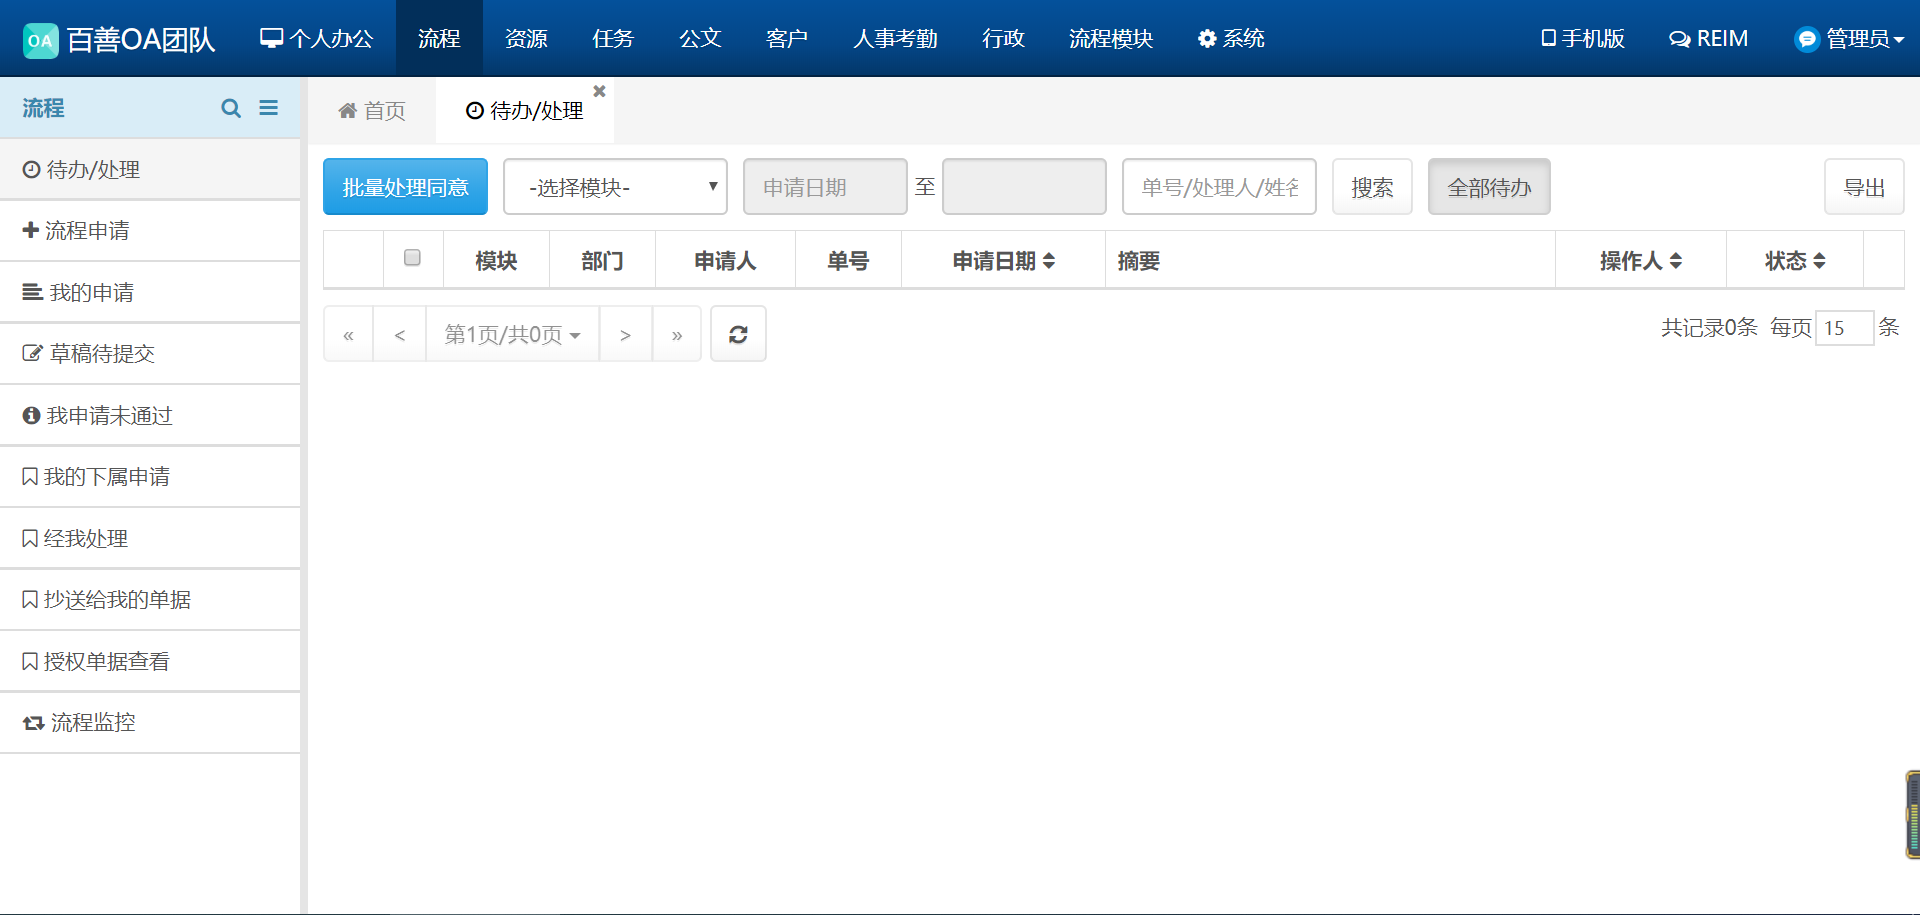Go to previous page arrow <
Screen dimensions: 1920x915
coord(400,334)
